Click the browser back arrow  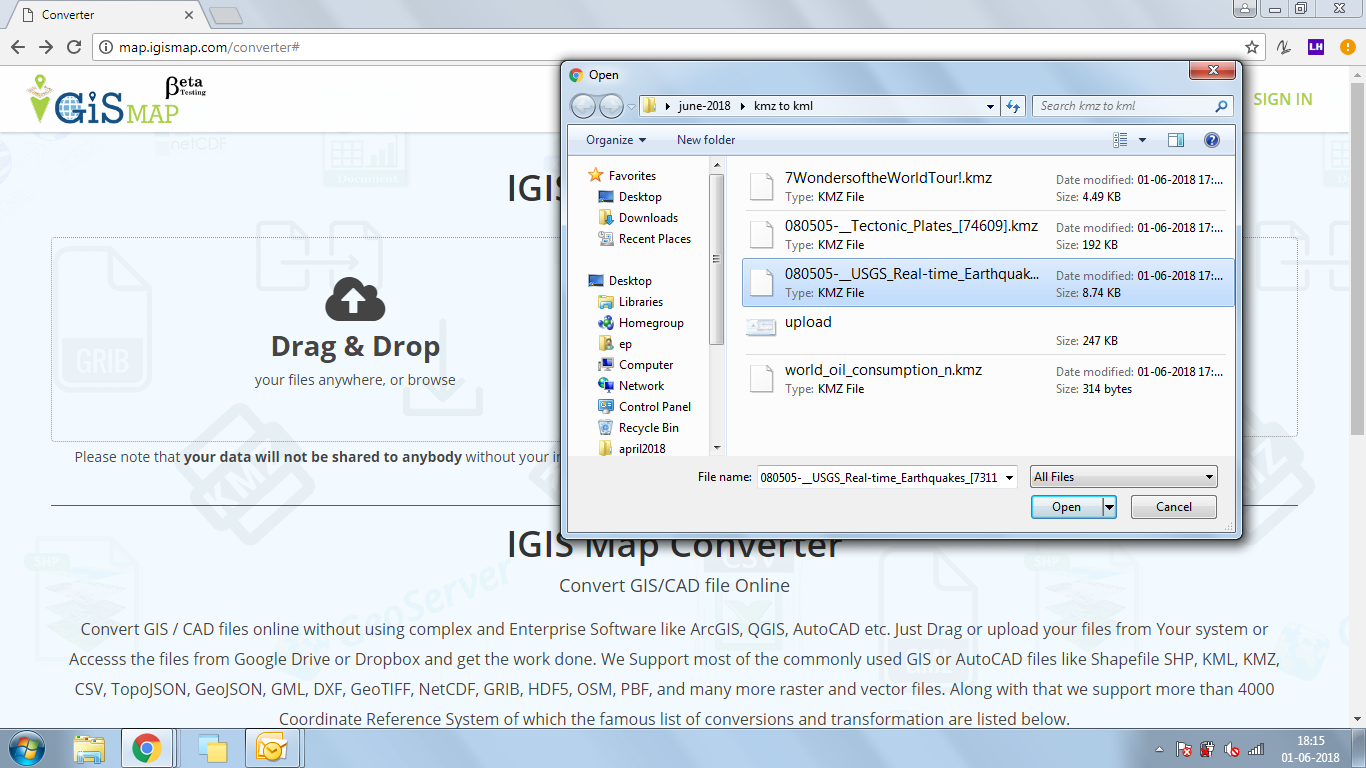17,47
